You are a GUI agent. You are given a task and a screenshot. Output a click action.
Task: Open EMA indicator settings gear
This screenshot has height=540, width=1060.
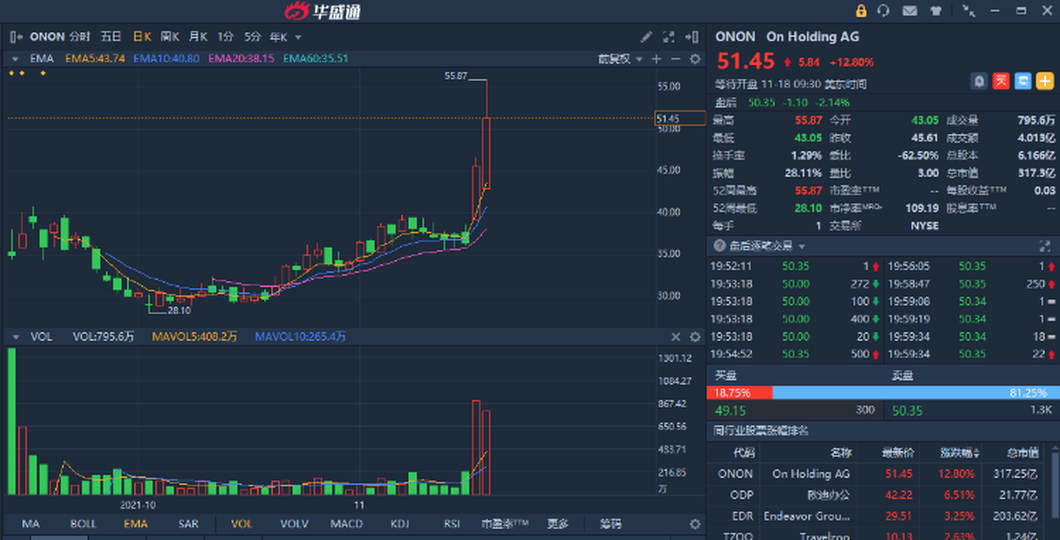tap(695, 59)
